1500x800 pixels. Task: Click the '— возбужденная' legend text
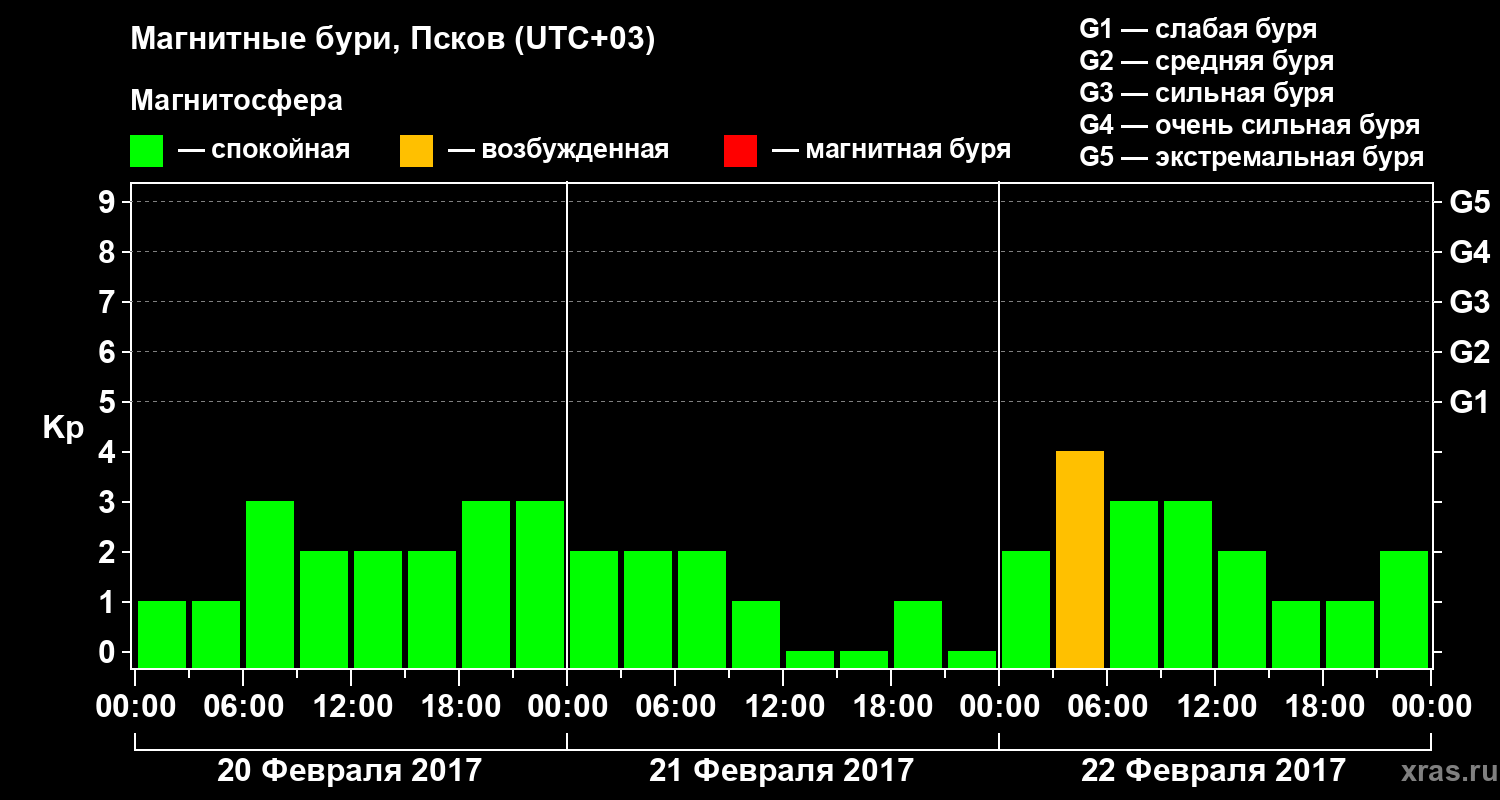tap(558, 150)
